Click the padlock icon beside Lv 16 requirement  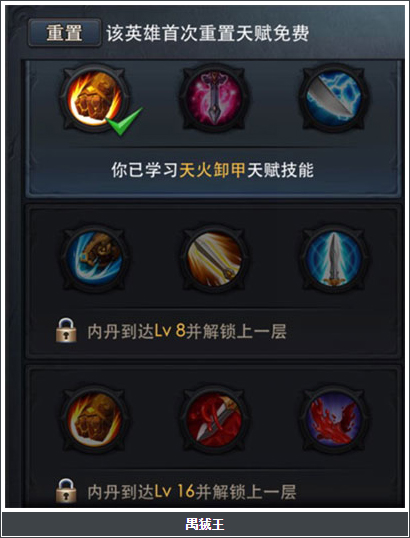[x=66, y=491]
